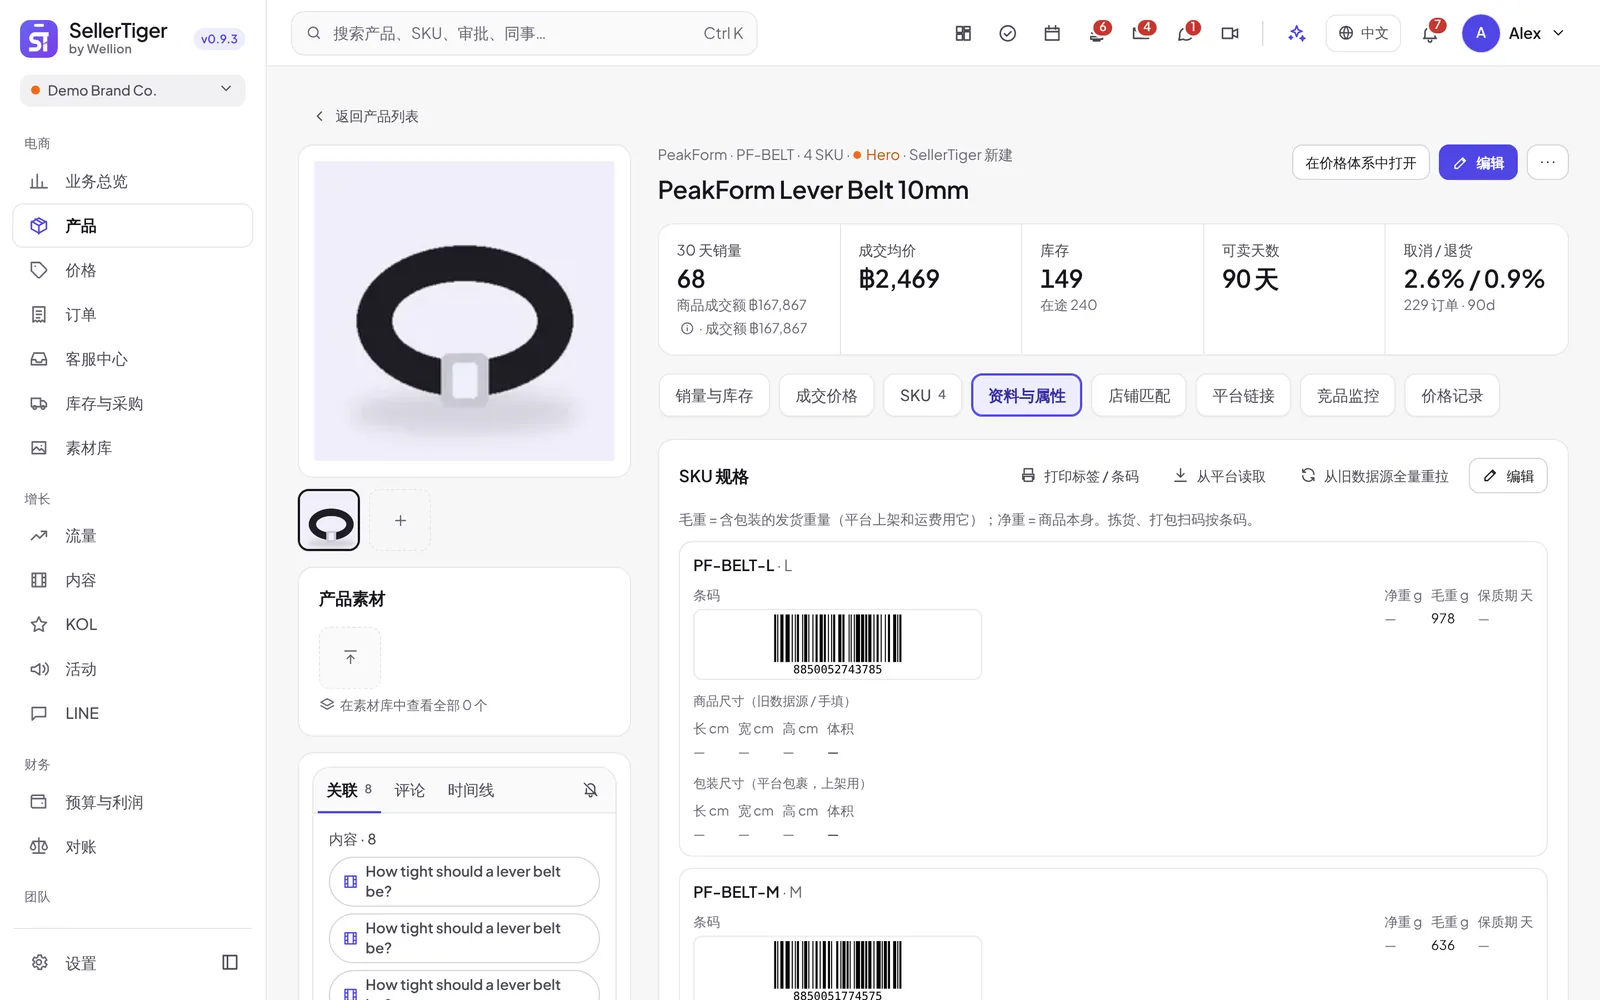The width and height of the screenshot is (1600, 1000).
Task: Open 内容 in the sidebar
Action: click(x=133, y=580)
